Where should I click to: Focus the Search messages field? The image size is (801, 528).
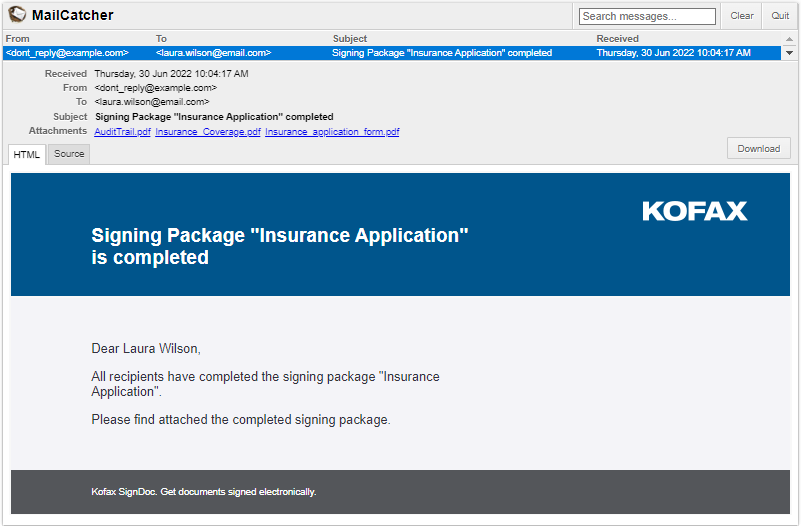[x=647, y=16]
